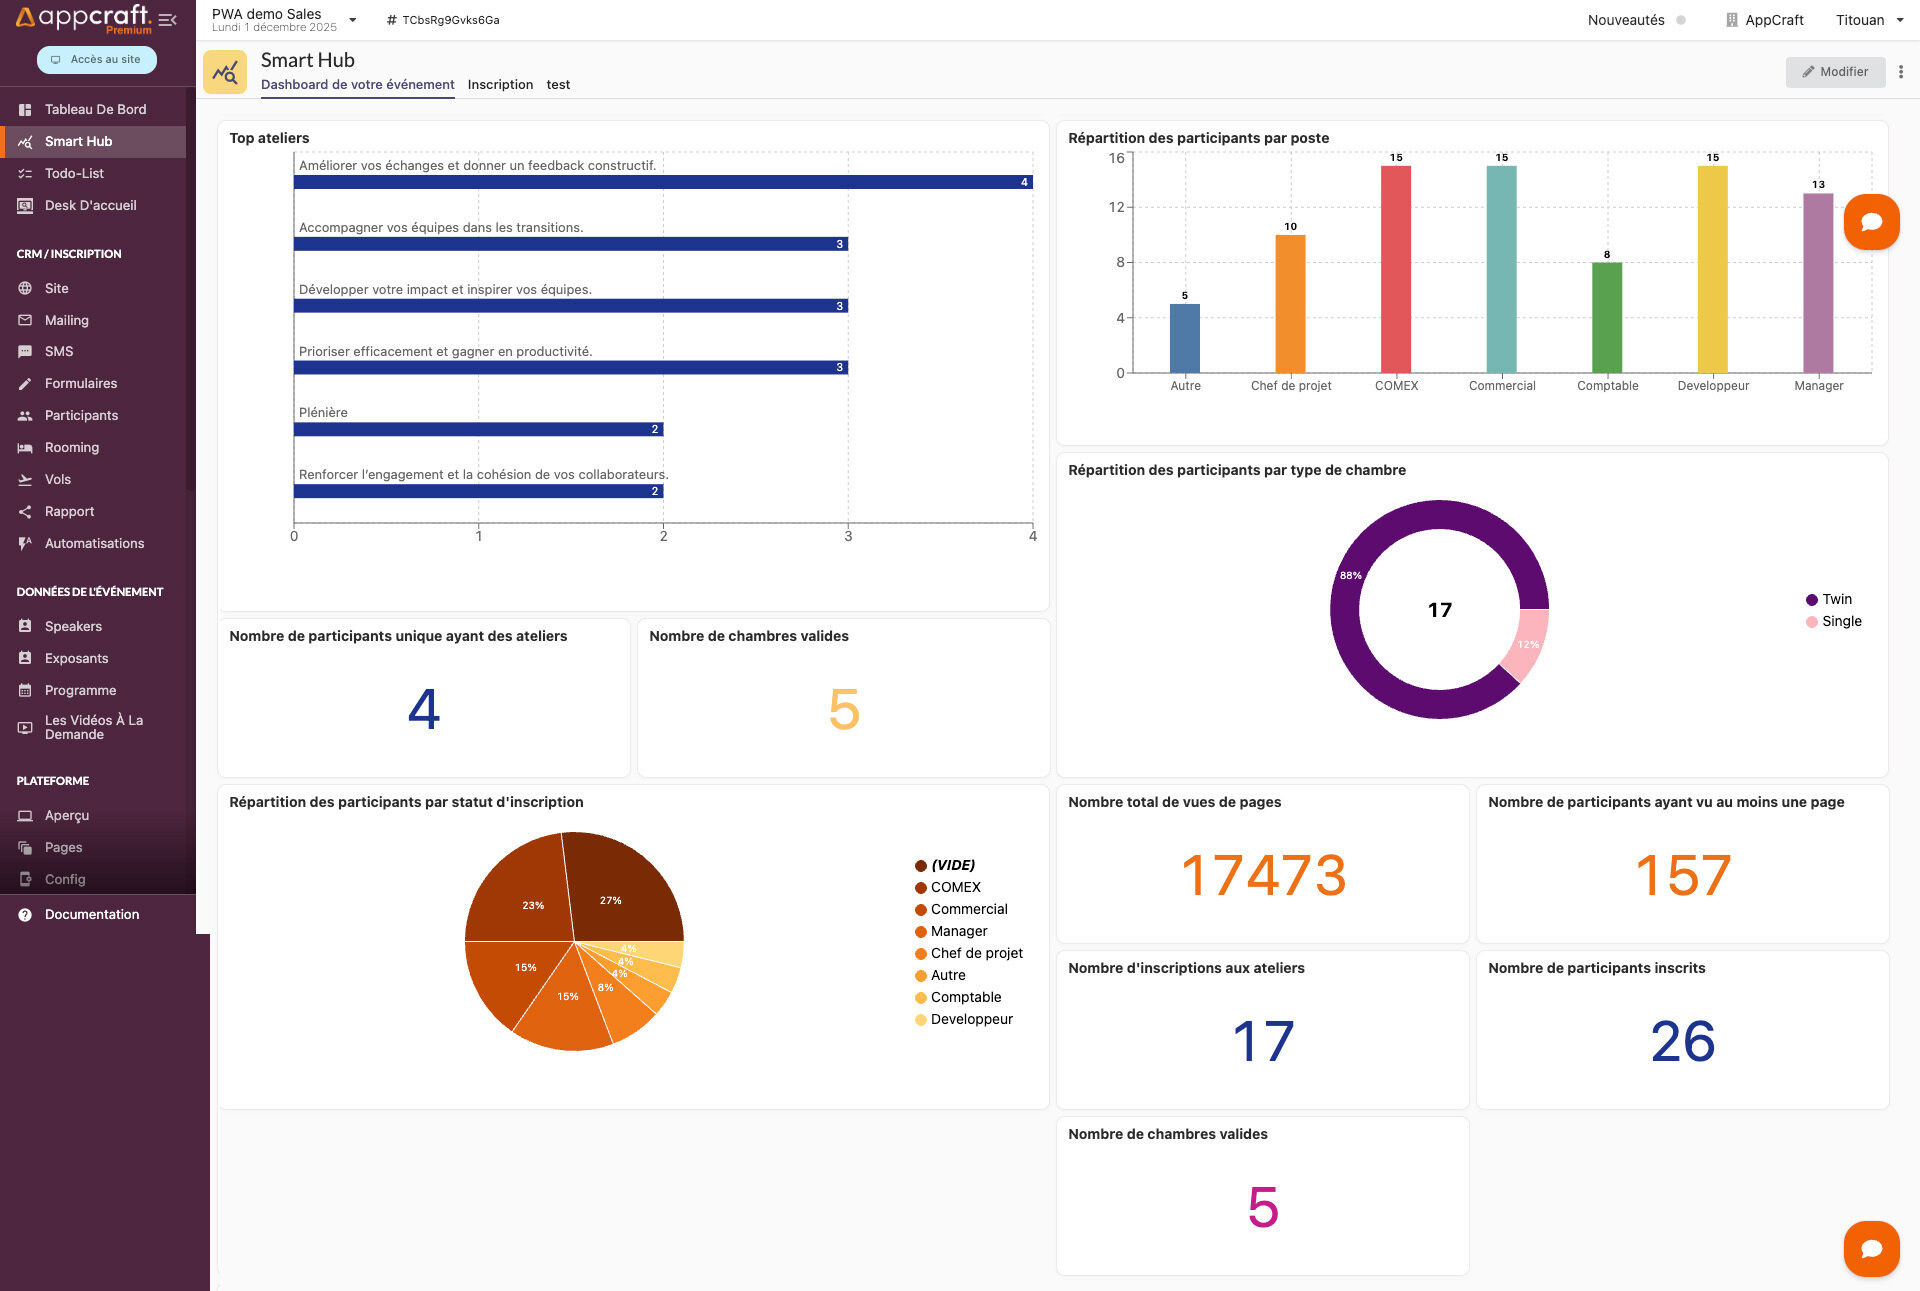The height and width of the screenshot is (1291, 1920).
Task: Collapse the sidebar menu icon
Action: tap(168, 20)
